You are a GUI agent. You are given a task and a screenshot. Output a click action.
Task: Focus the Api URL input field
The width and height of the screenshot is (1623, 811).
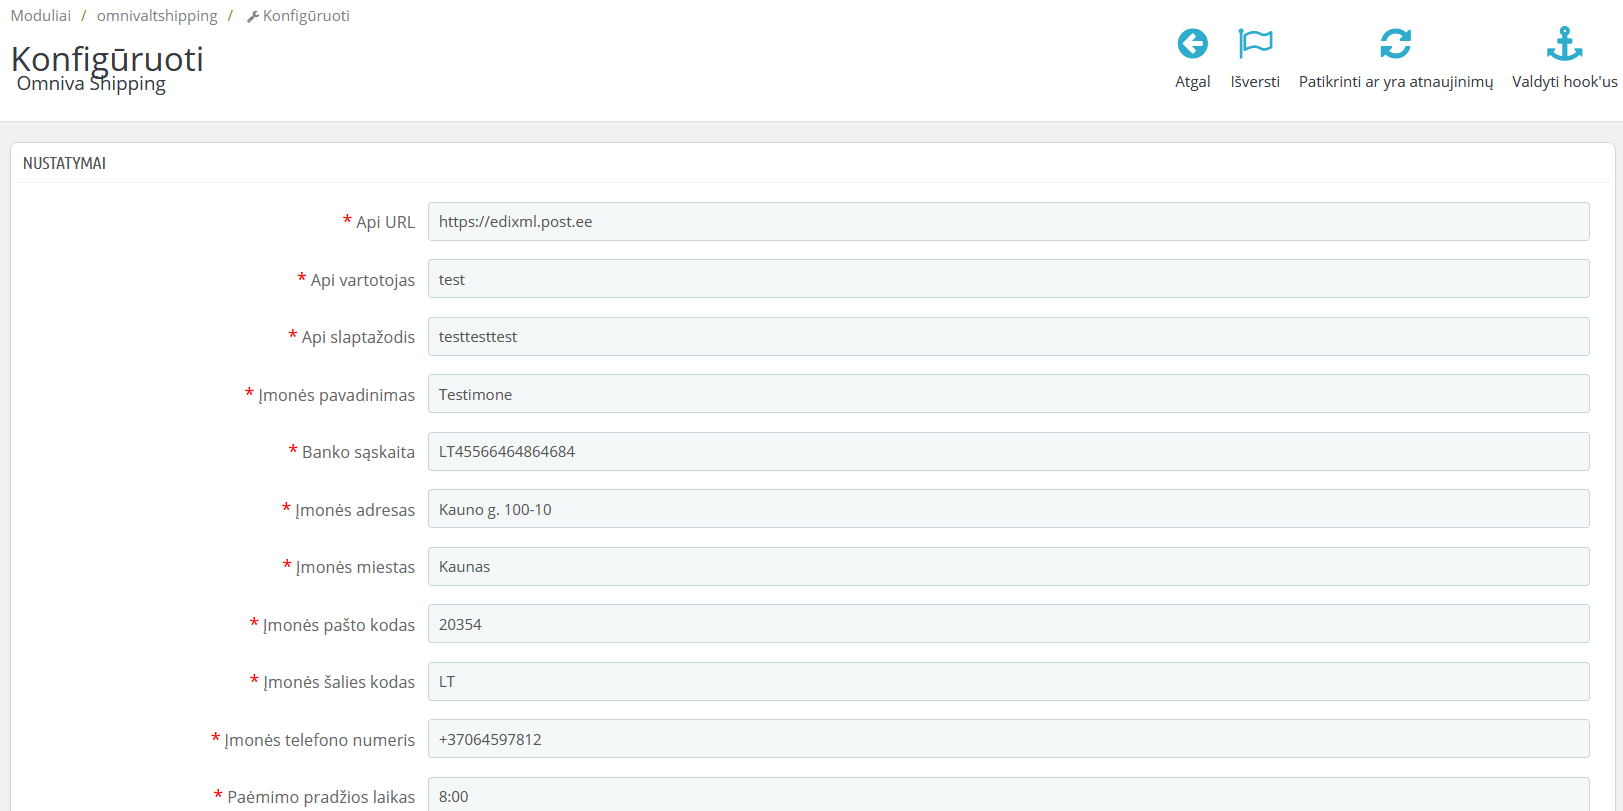click(1008, 222)
